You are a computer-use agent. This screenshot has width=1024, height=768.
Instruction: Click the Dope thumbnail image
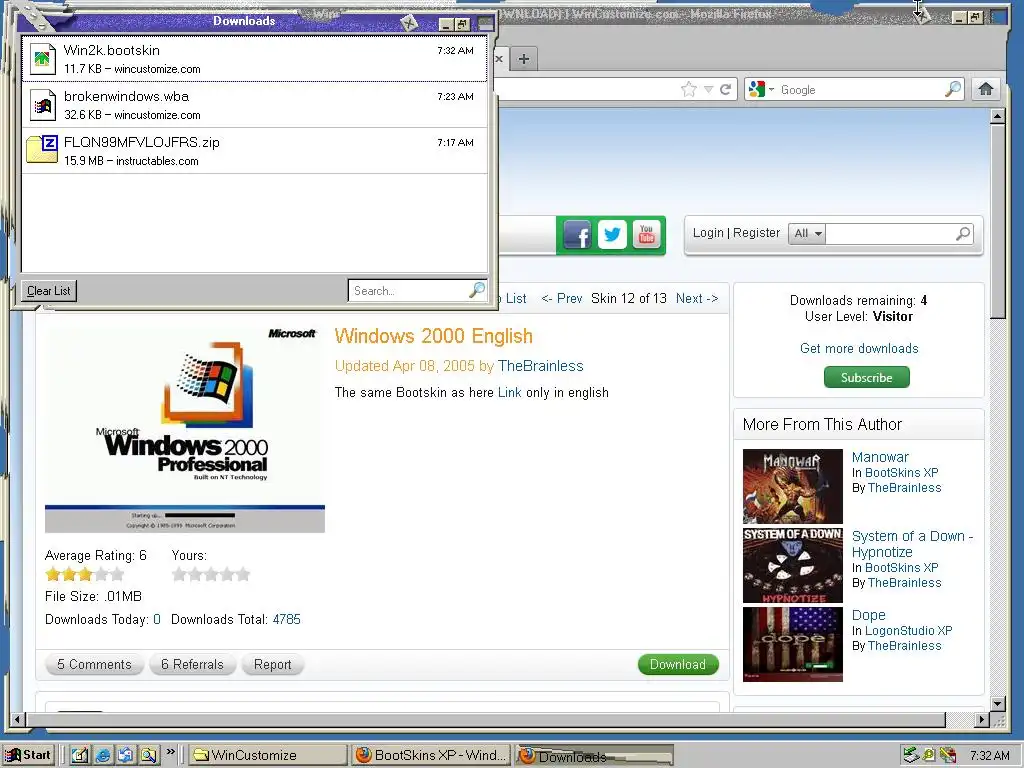click(x=793, y=645)
